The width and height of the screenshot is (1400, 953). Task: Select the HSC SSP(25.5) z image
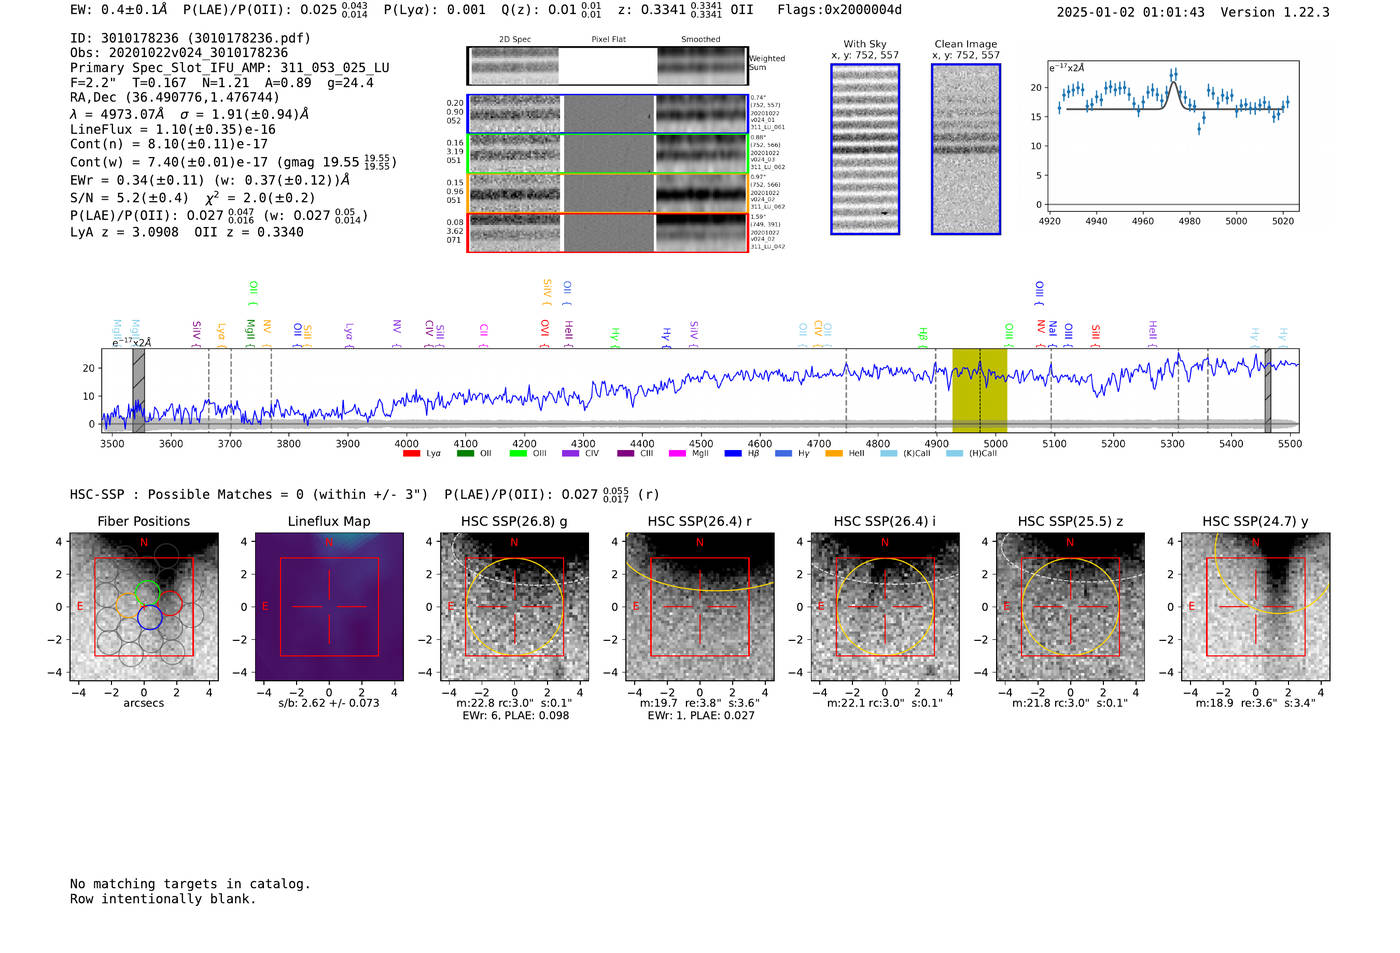point(1070,607)
